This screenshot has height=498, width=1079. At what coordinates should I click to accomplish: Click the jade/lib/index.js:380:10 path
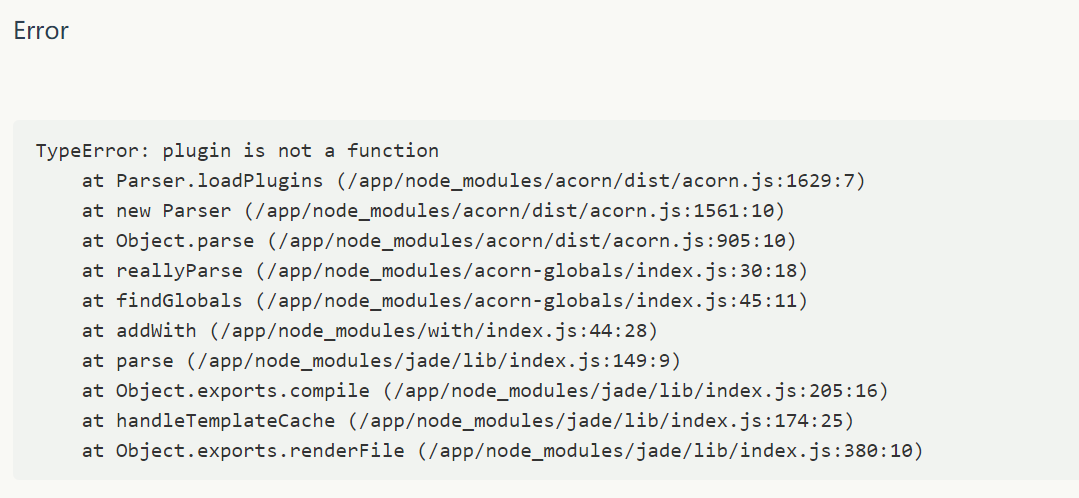click(670, 451)
